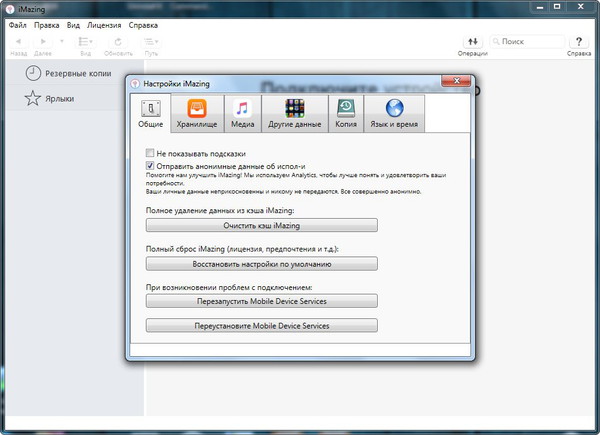
Task: Click the Операции toolbar icon
Action: (x=472, y=44)
